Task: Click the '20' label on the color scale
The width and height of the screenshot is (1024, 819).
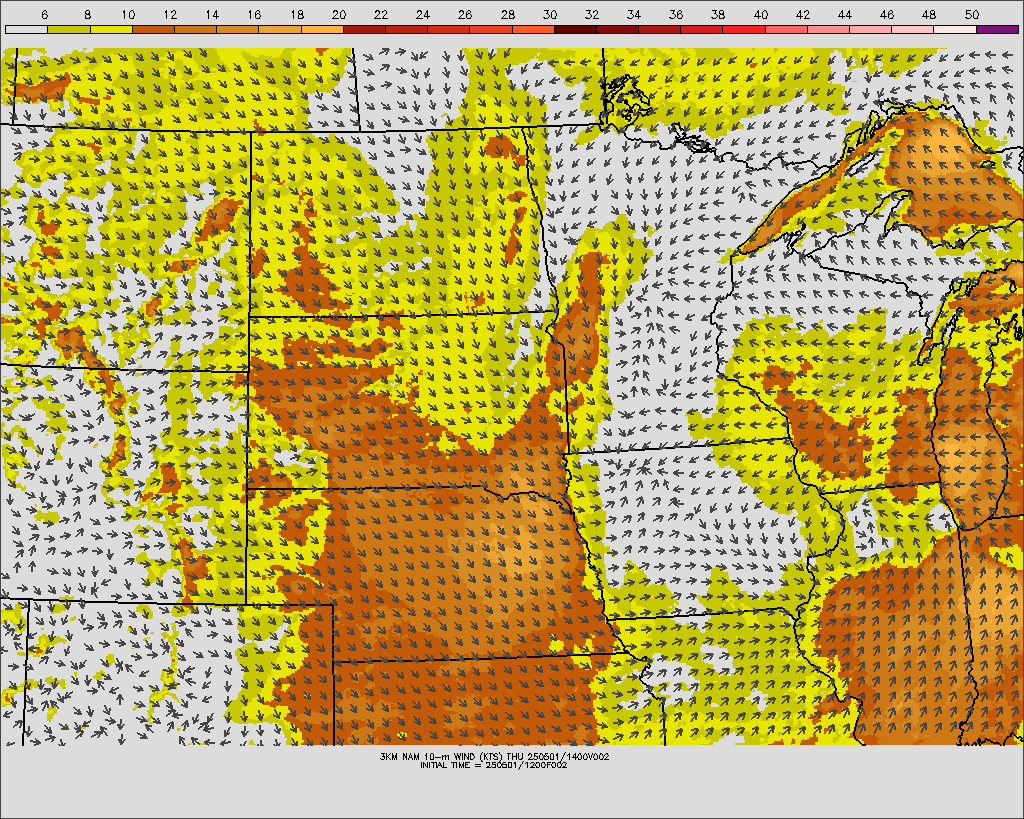Action: pyautogui.click(x=340, y=14)
